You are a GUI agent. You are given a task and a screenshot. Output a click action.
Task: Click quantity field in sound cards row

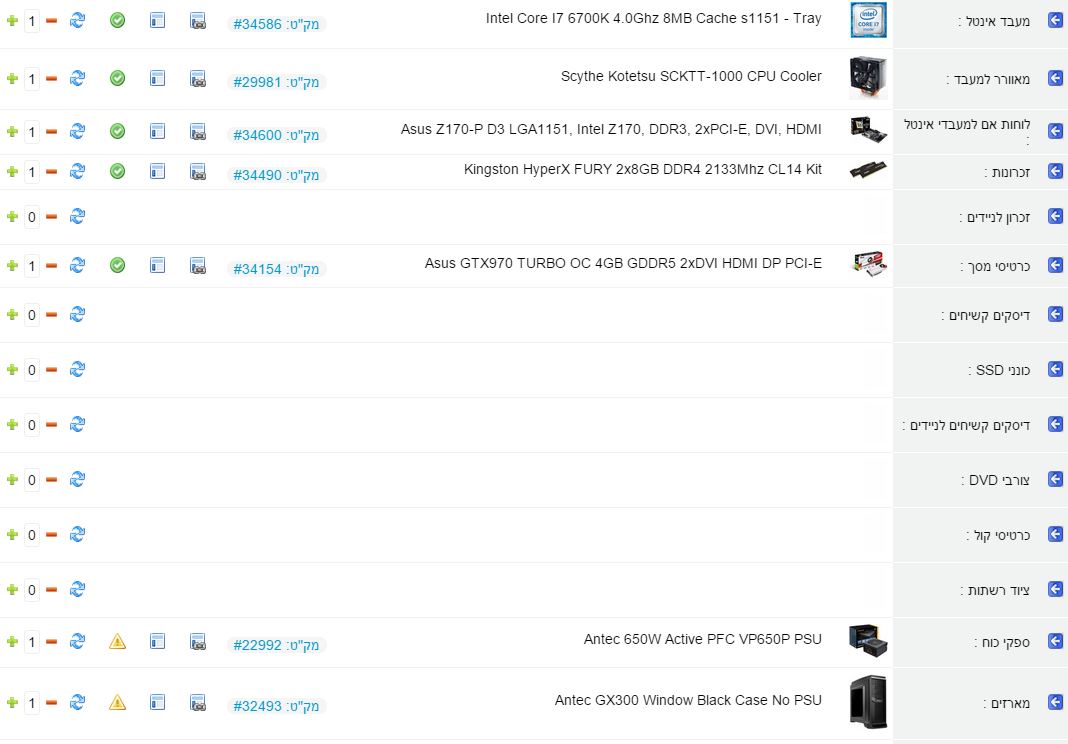click(32, 535)
